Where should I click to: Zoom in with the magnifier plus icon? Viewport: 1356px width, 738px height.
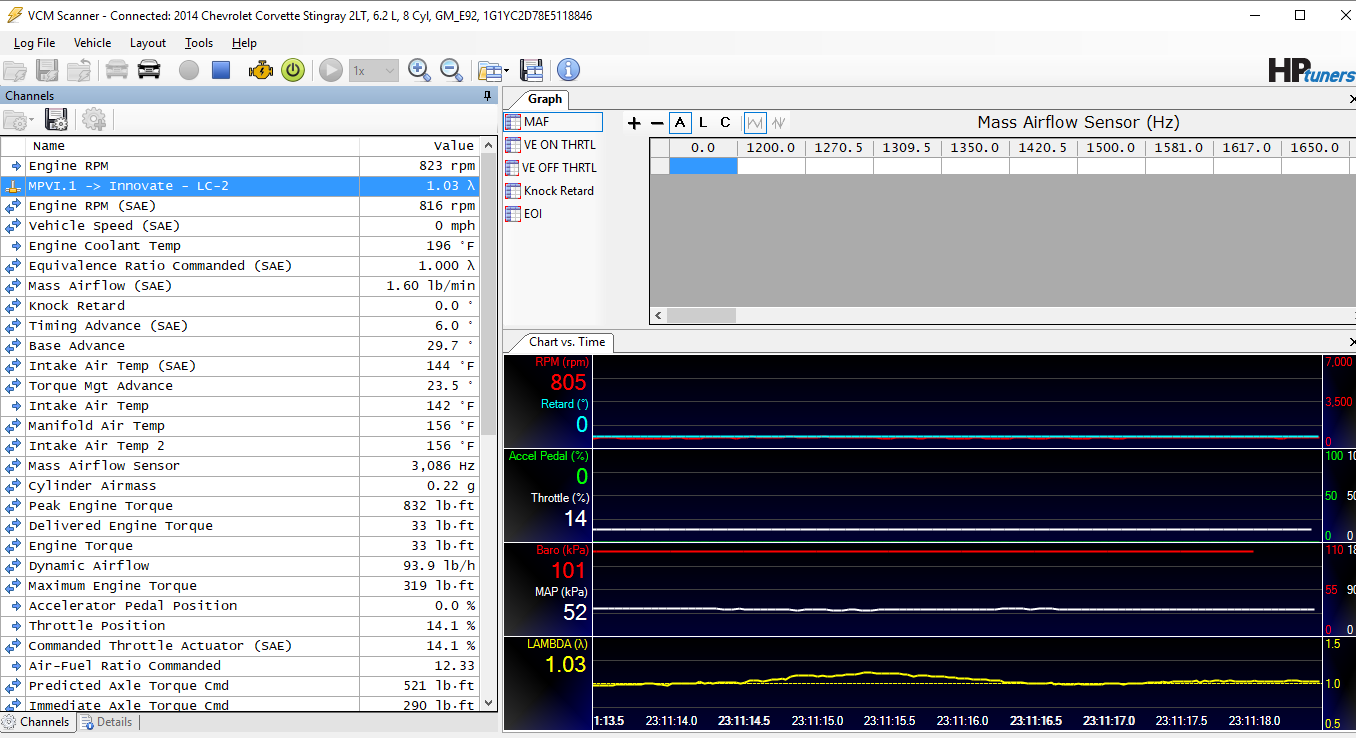419,70
